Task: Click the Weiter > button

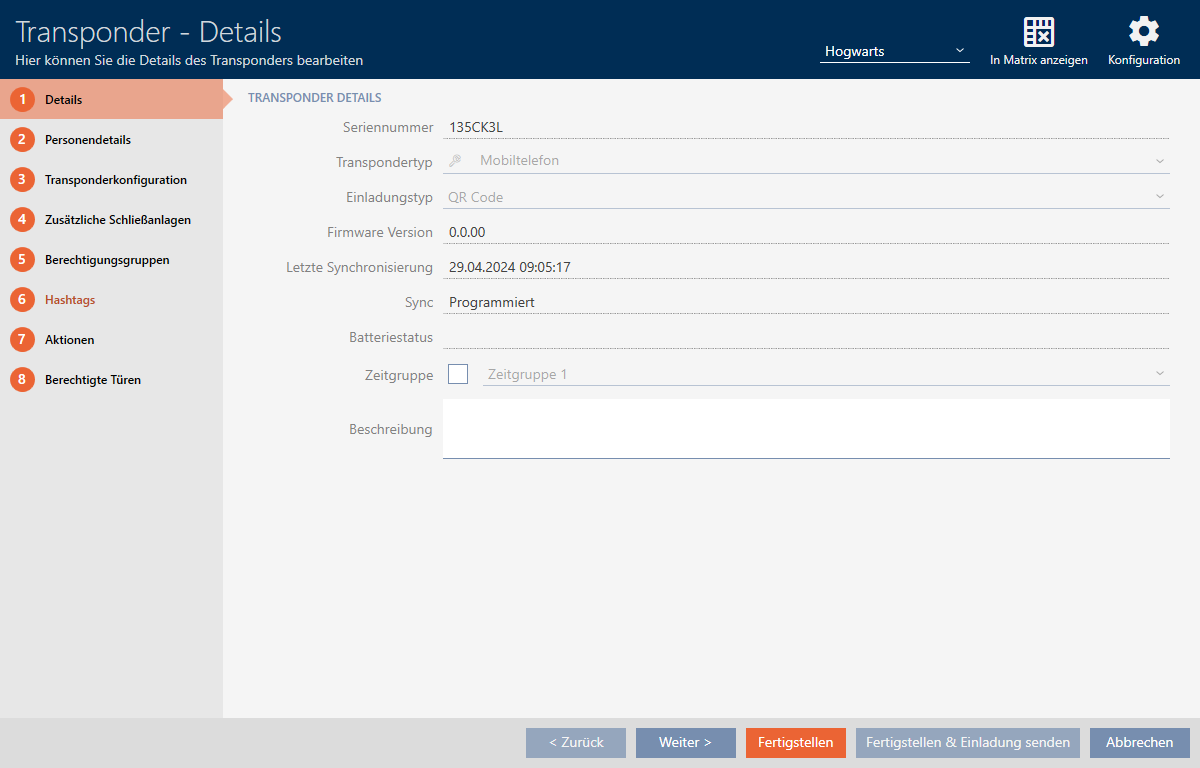Action: point(685,743)
